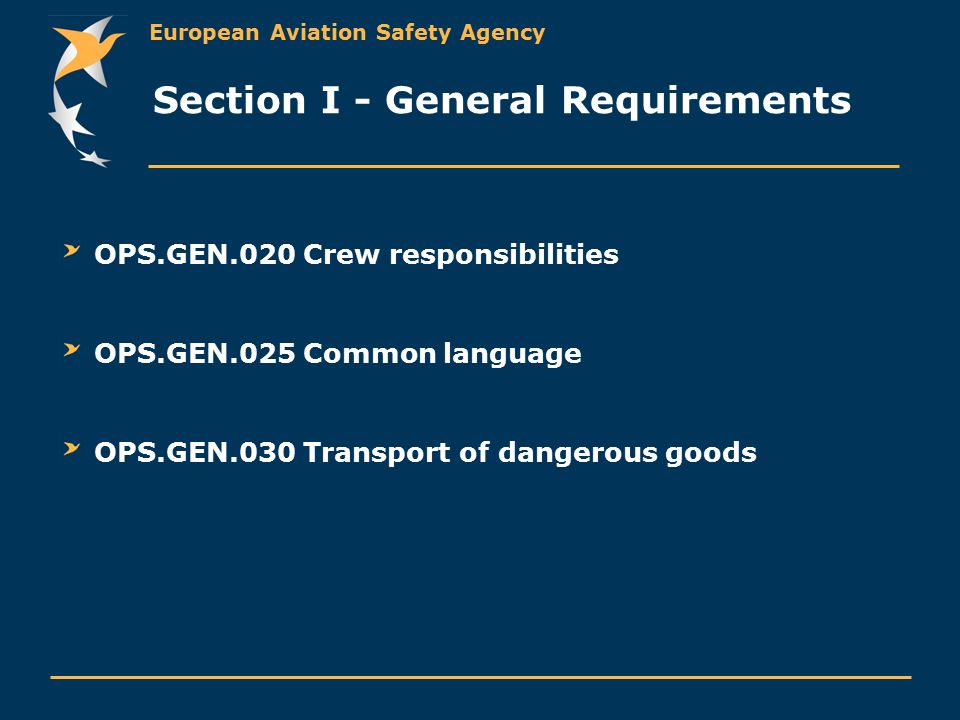Select the orange line at the slide bottom
This screenshot has height=720, width=960.
tap(481, 677)
